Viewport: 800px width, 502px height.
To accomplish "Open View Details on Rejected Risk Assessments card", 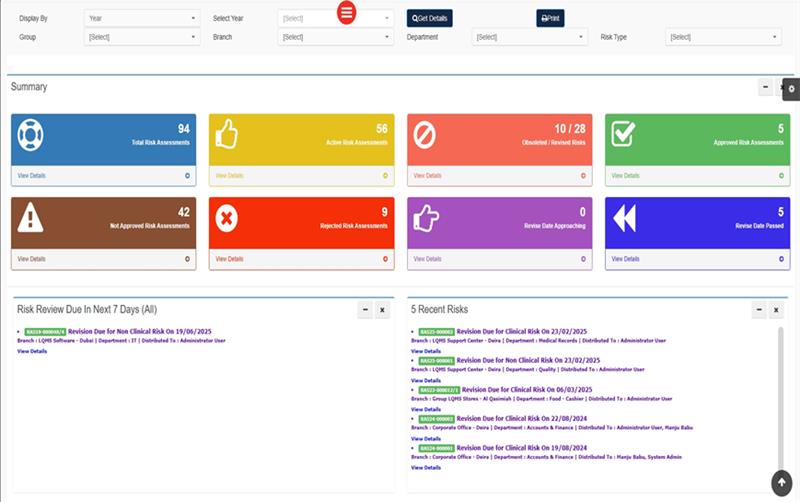I will pyautogui.click(x=230, y=259).
